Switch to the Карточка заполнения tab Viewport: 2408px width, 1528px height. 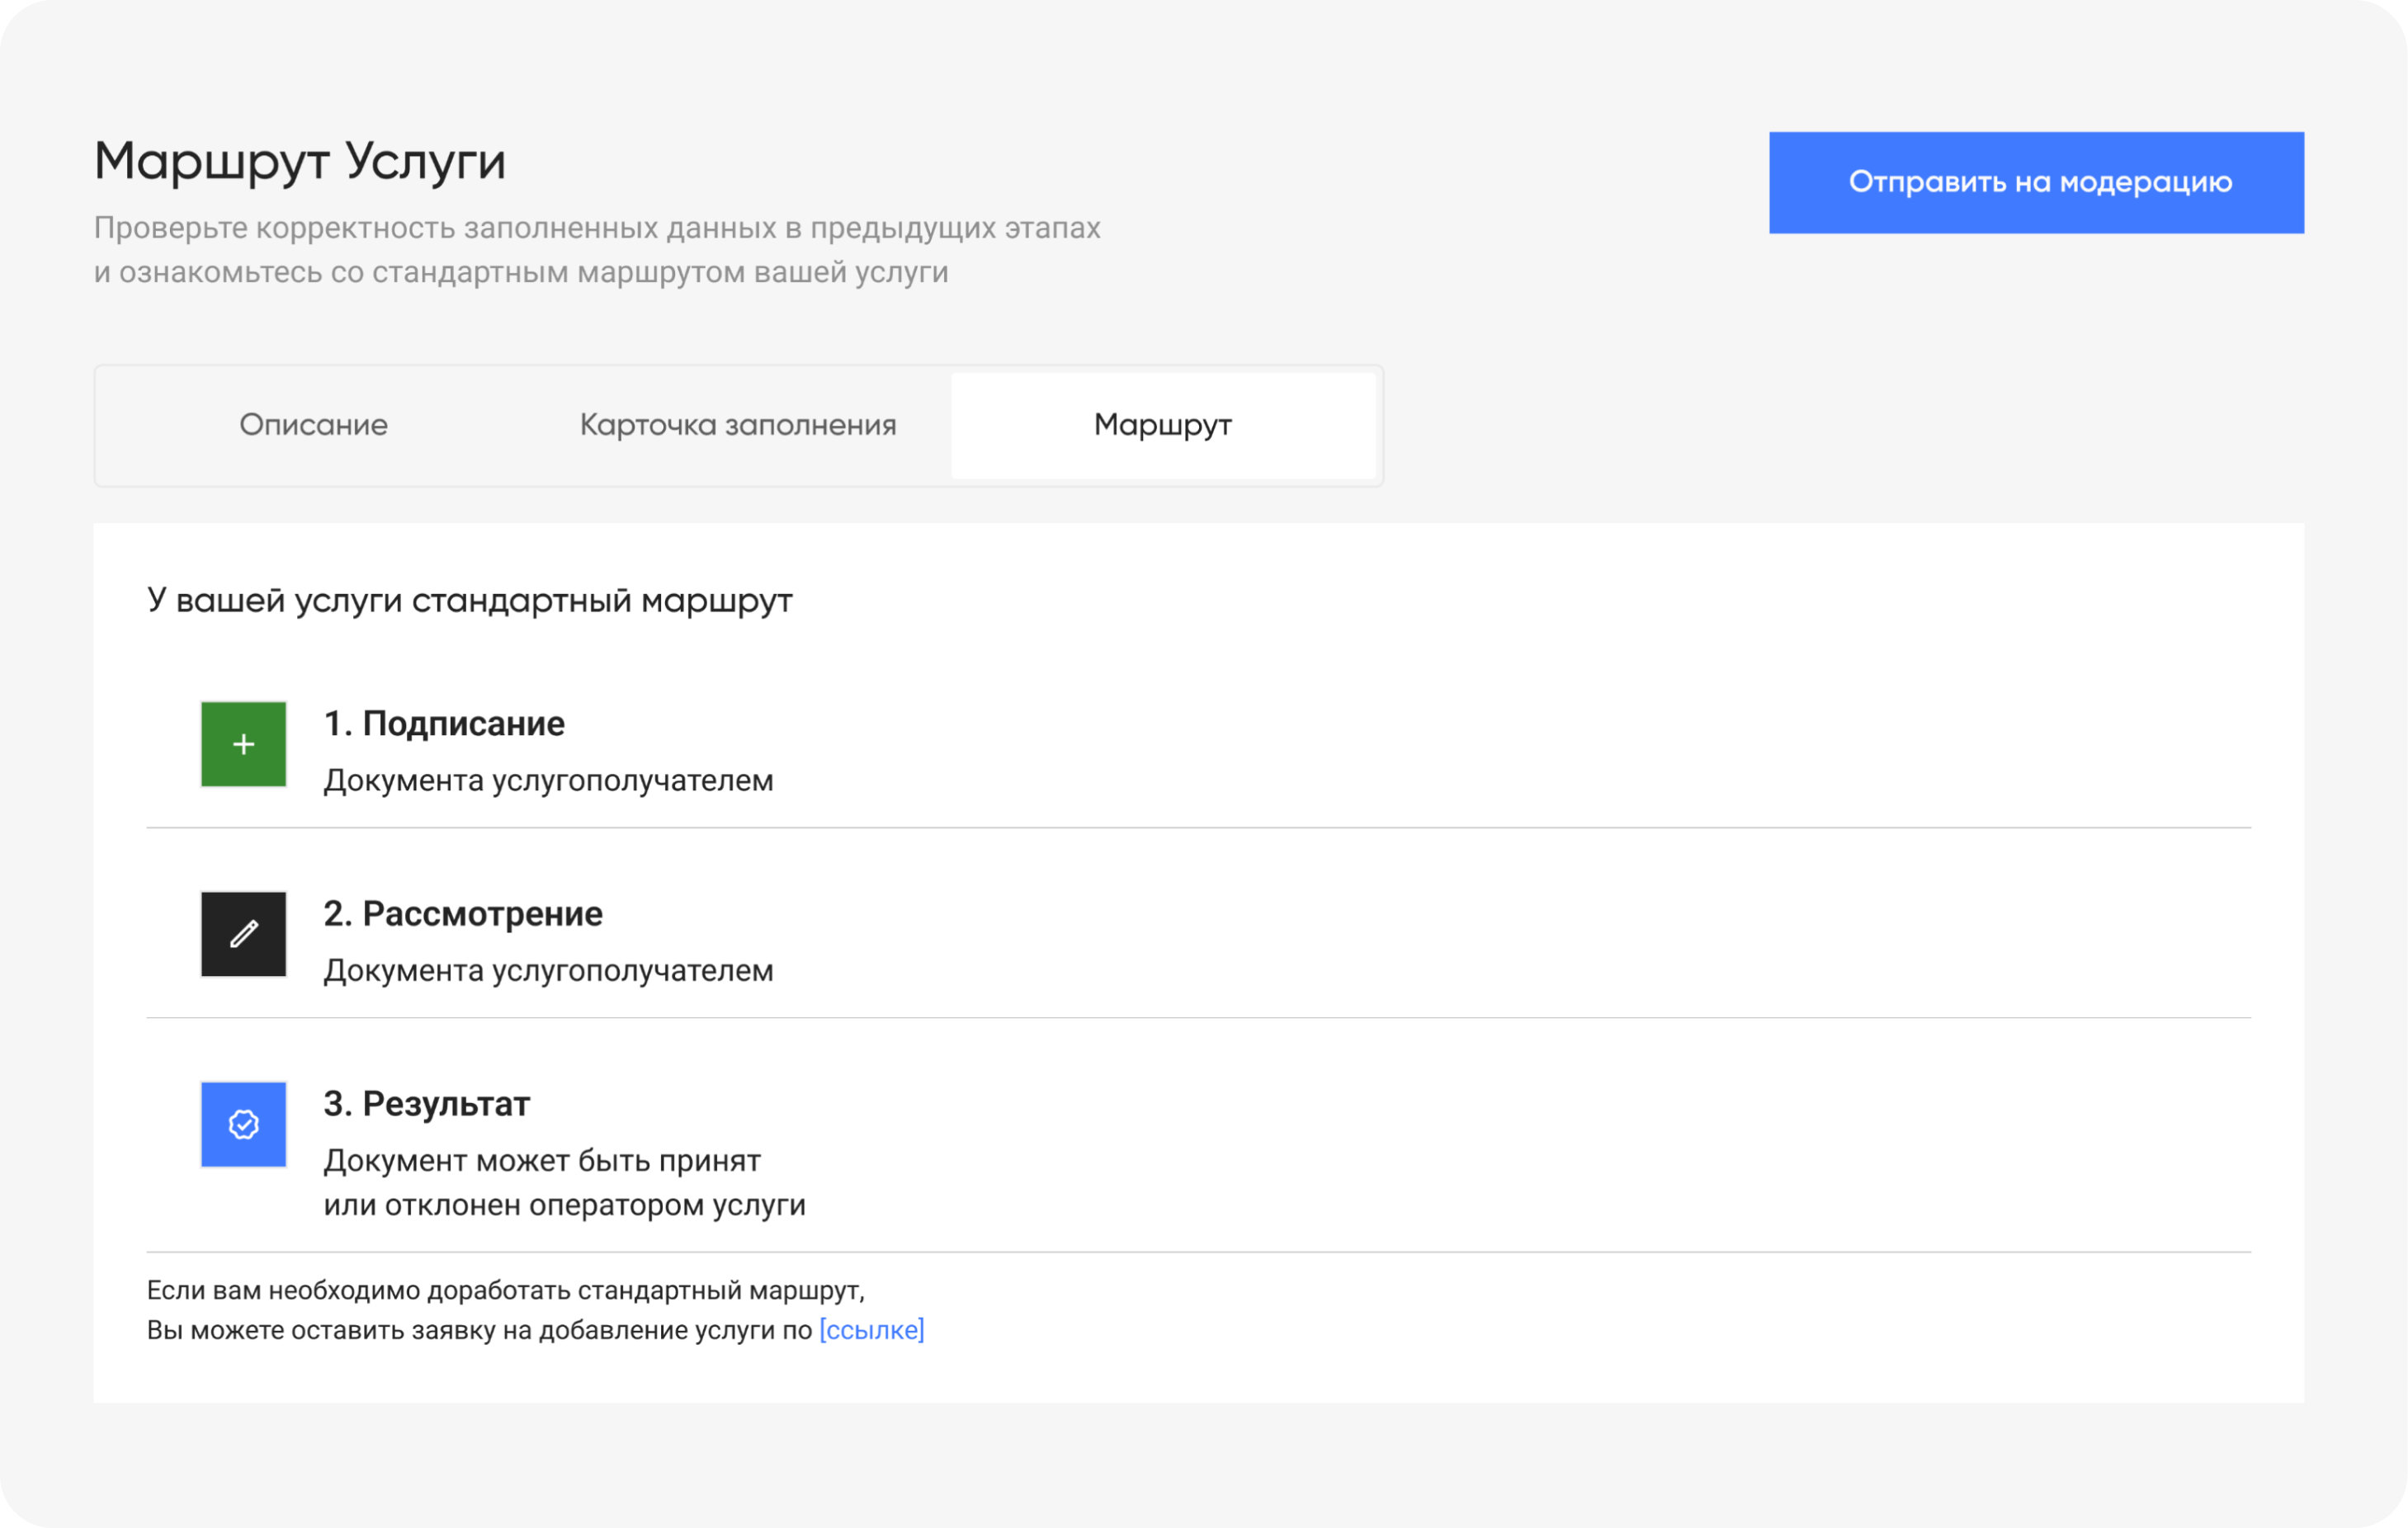click(737, 425)
